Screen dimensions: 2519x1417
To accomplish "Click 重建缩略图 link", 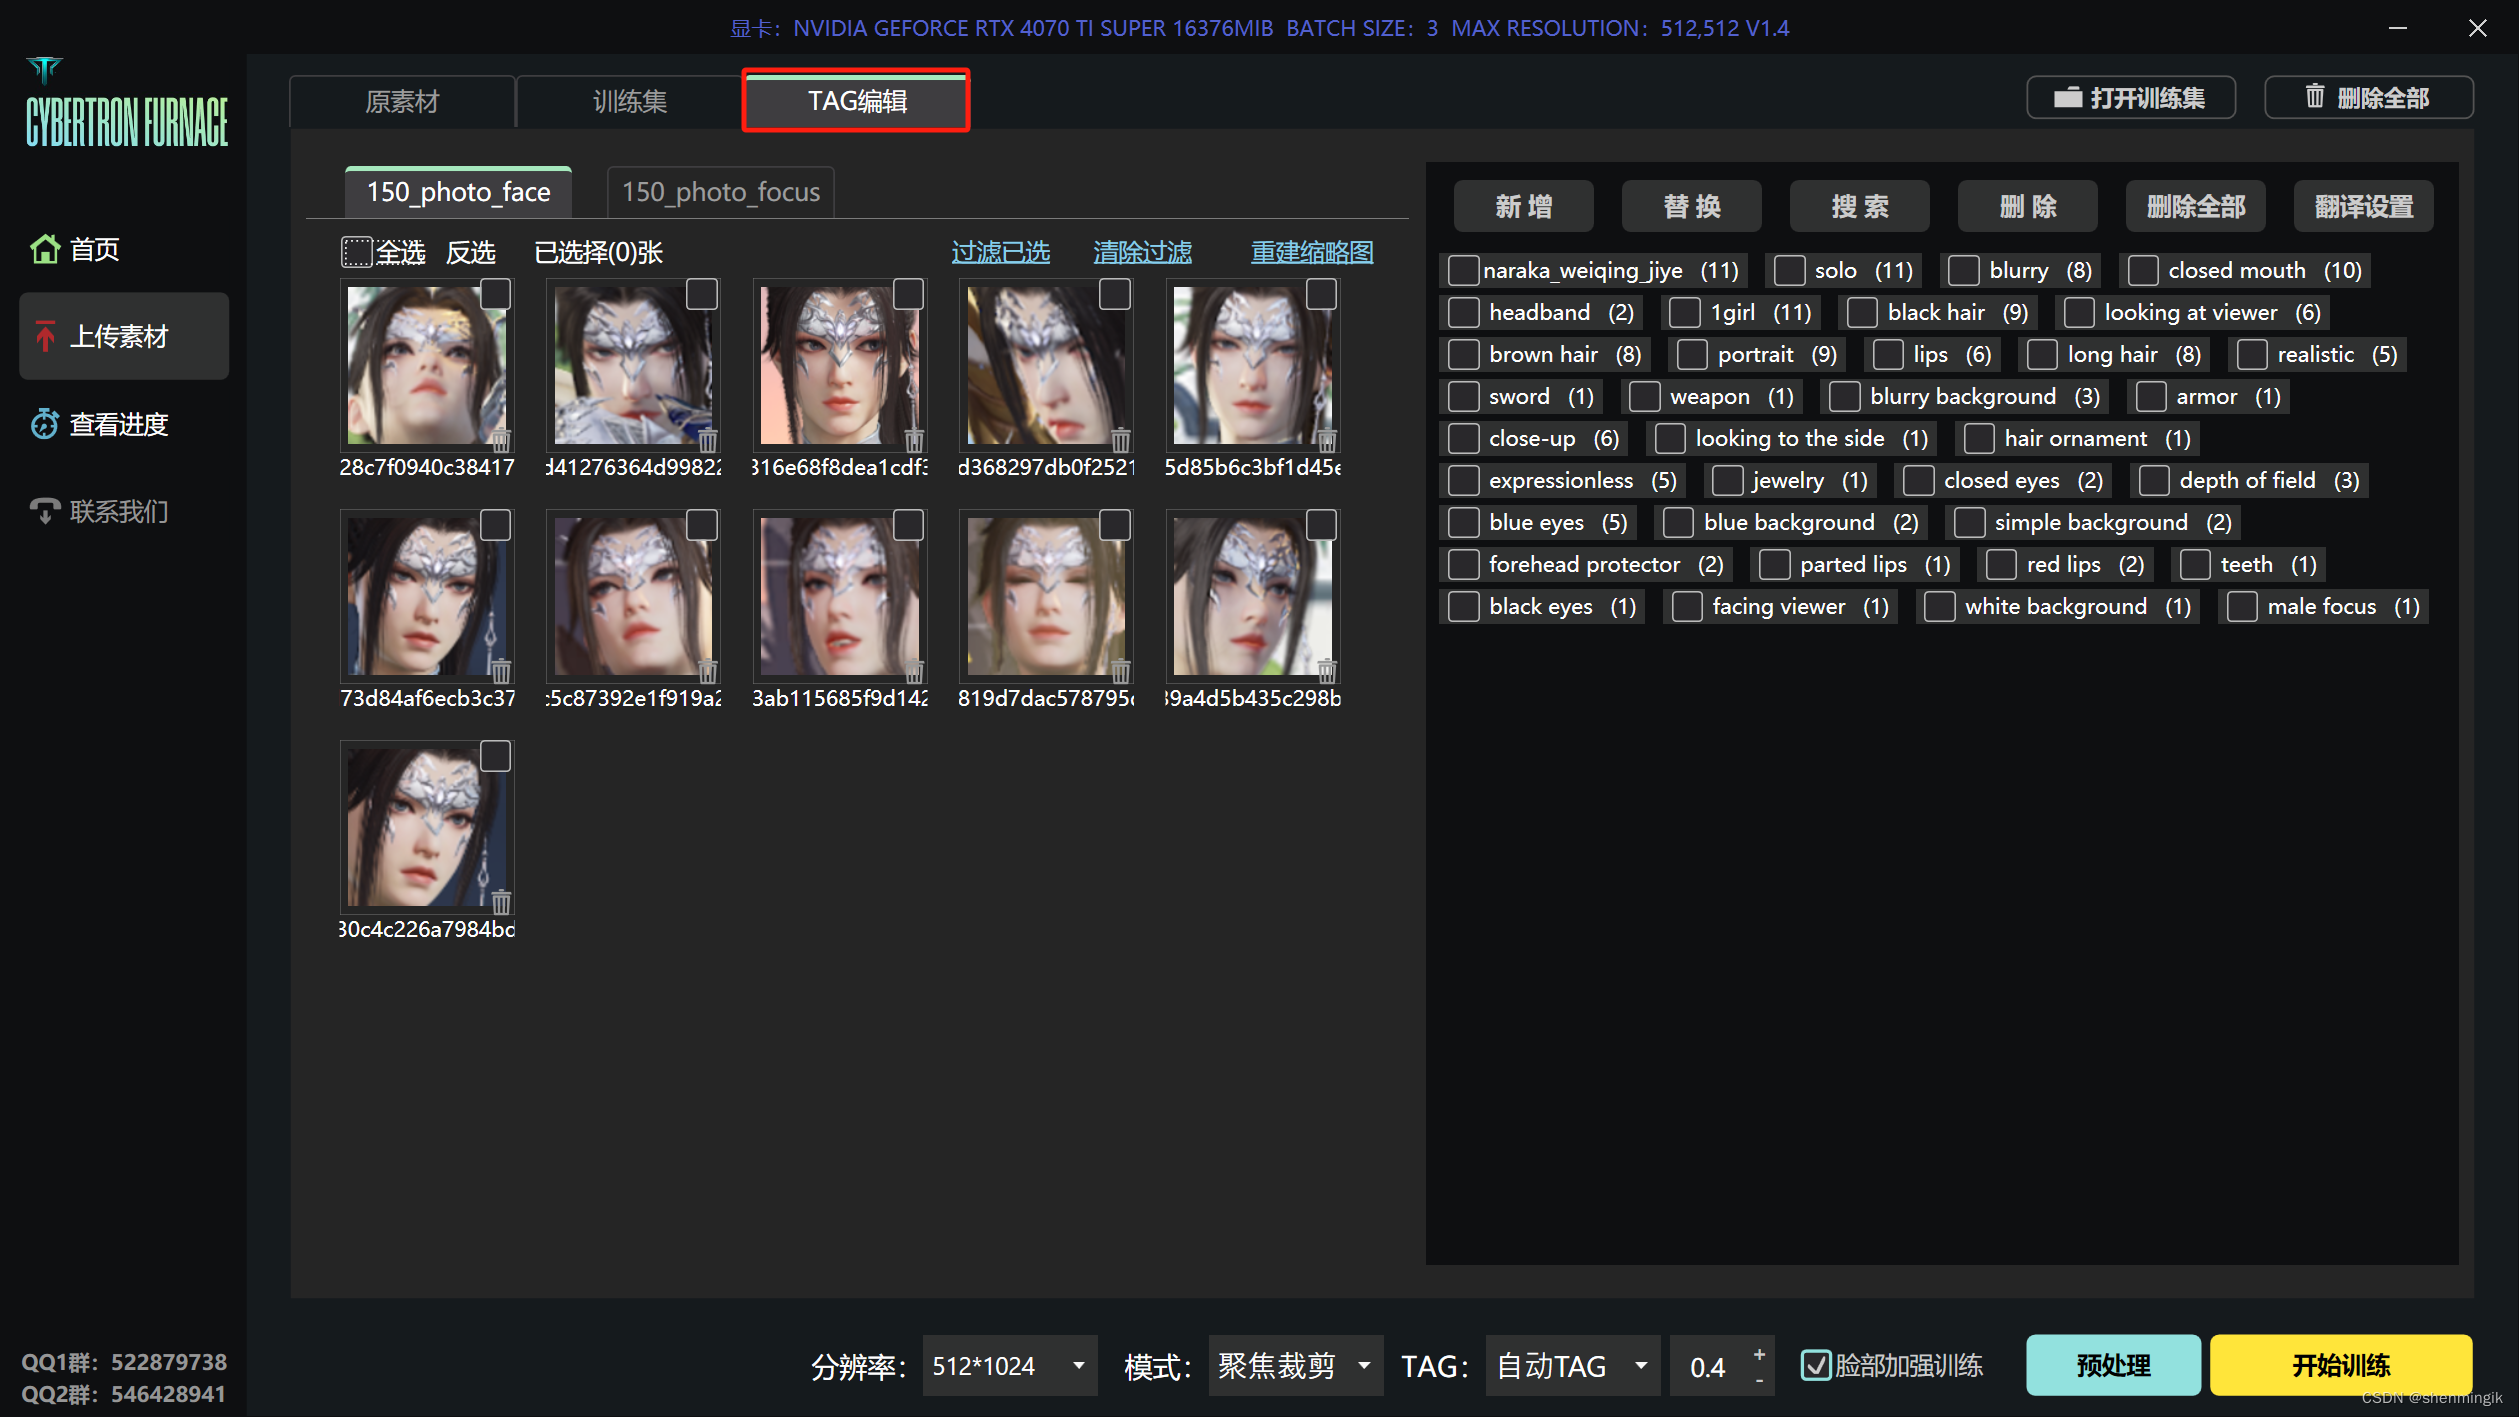I will [x=1312, y=252].
